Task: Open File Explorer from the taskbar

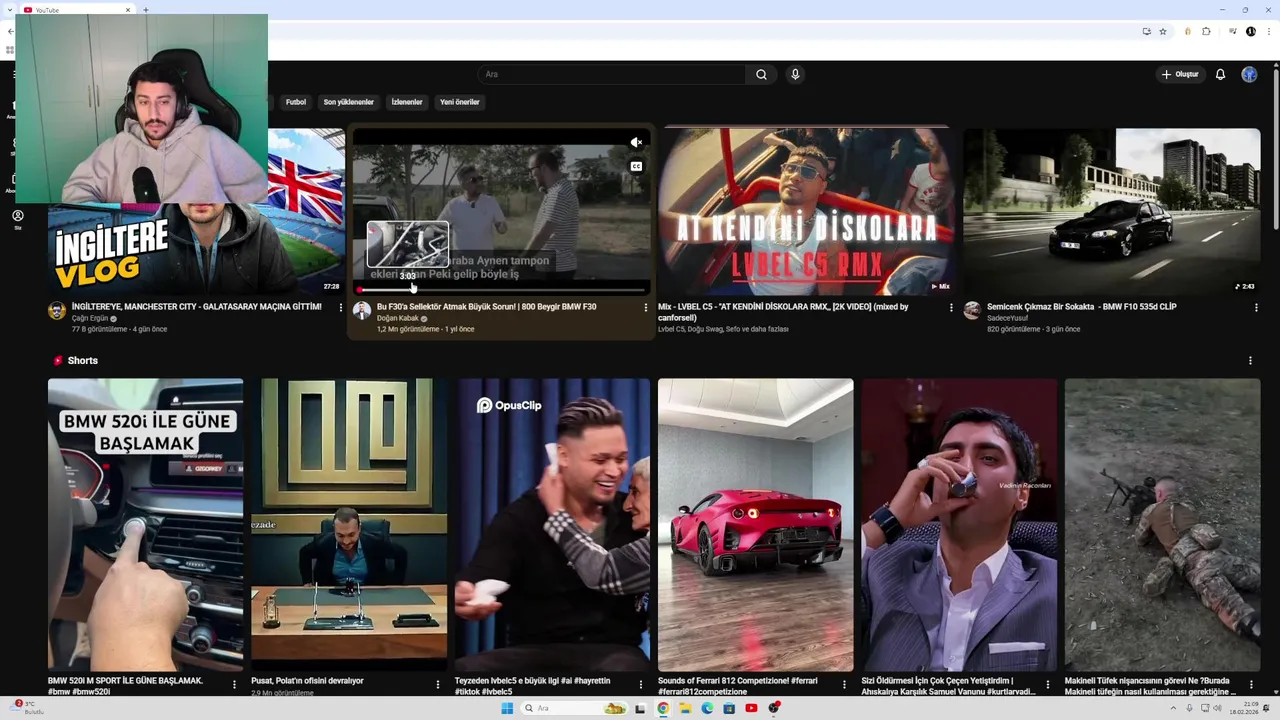Action: [685, 708]
